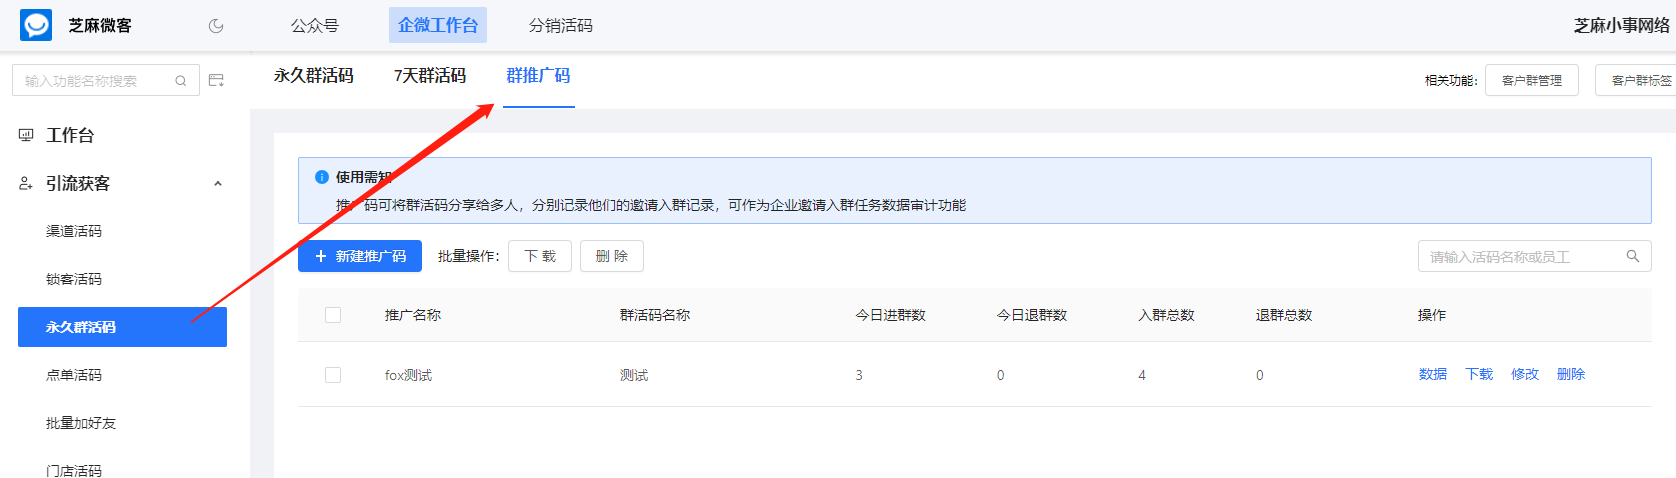Viewport: 1676px width, 478px height.
Task: Open 工作台 in sidebar
Action: tap(70, 135)
